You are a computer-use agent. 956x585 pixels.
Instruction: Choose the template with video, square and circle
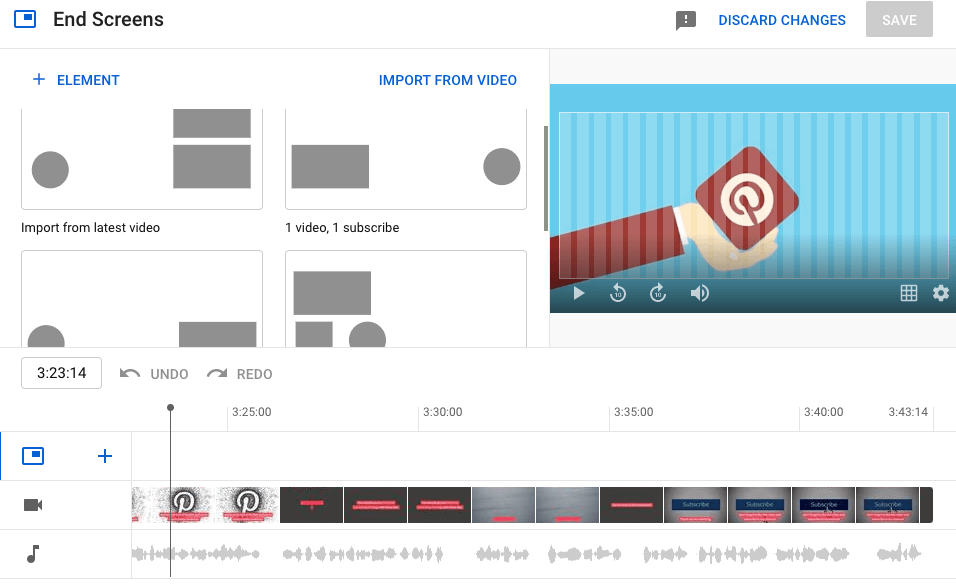405,298
